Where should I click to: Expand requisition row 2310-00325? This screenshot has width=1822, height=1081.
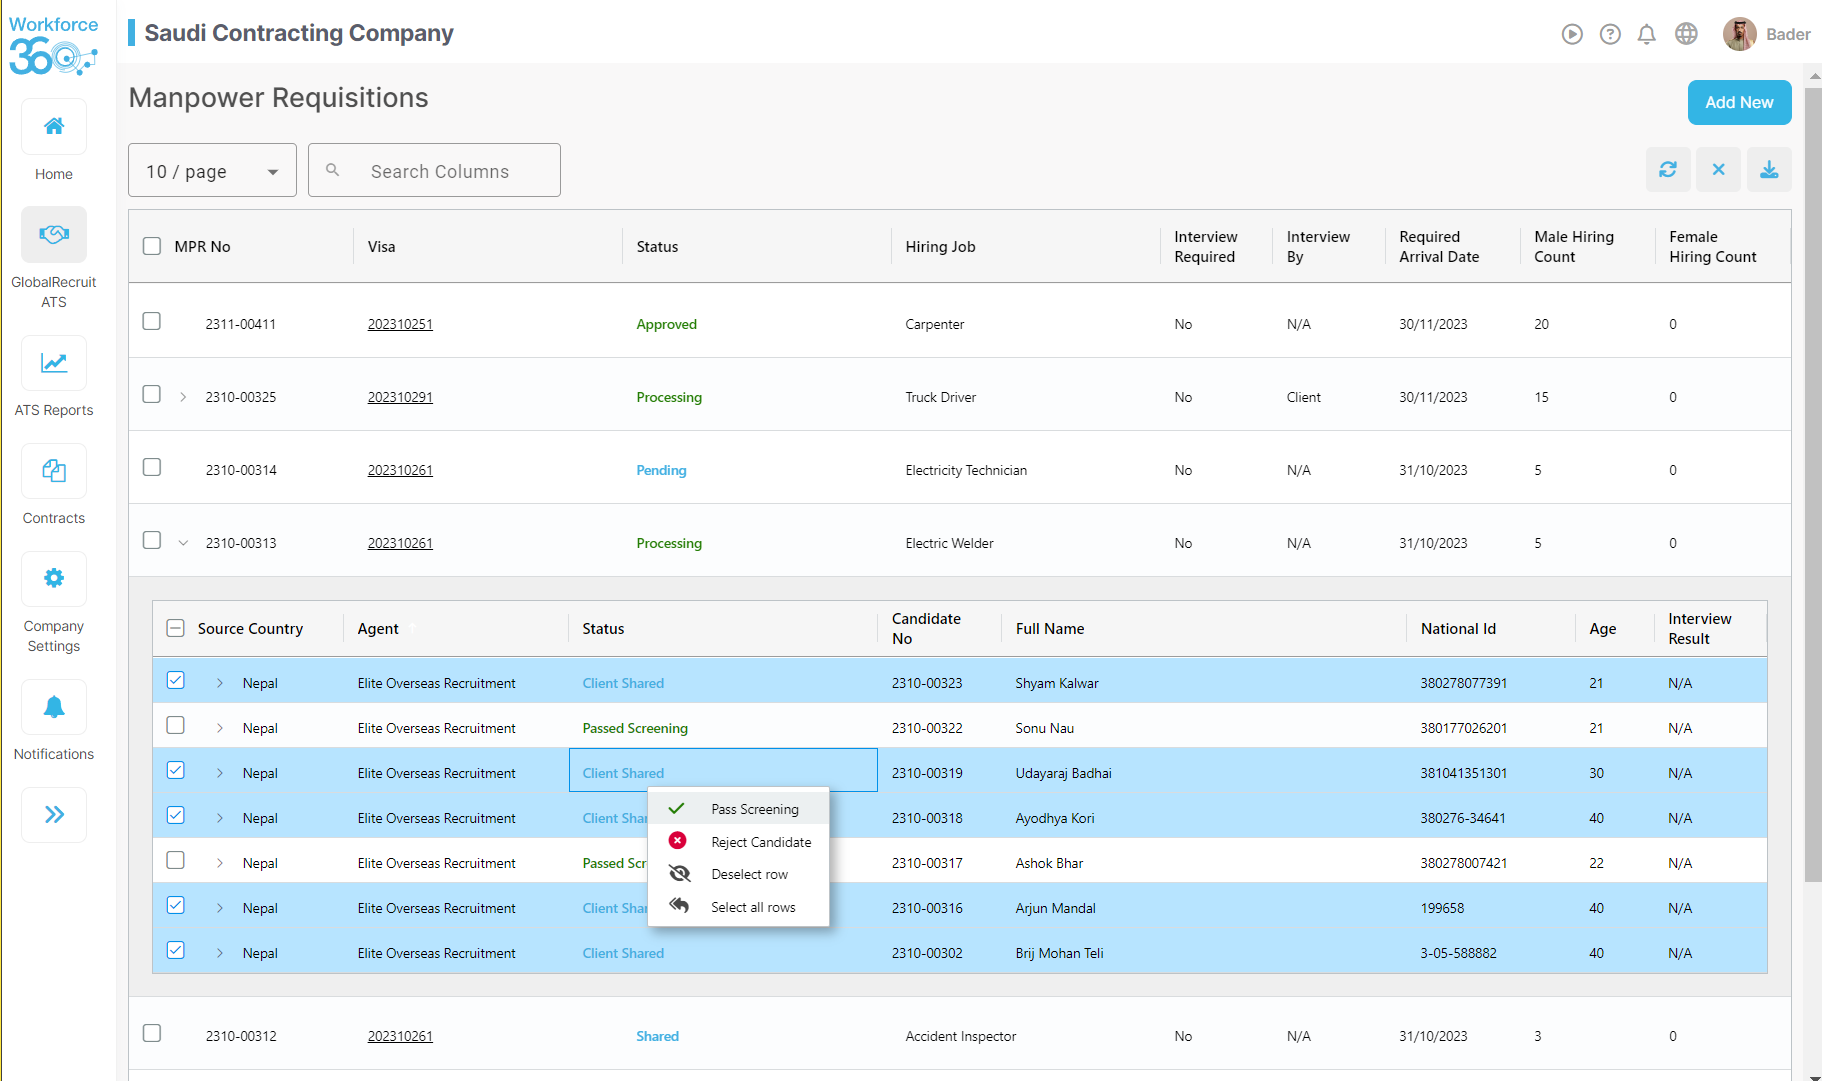(x=183, y=397)
